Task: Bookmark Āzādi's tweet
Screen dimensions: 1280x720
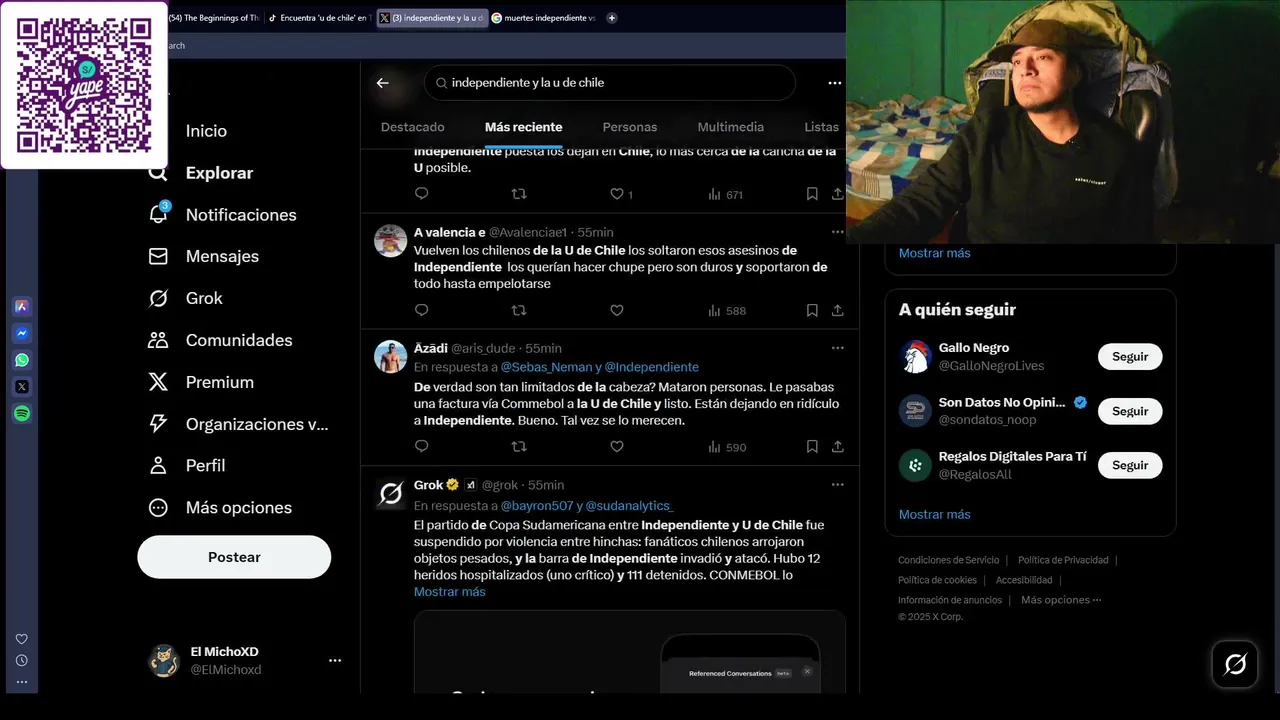Action: point(812,447)
